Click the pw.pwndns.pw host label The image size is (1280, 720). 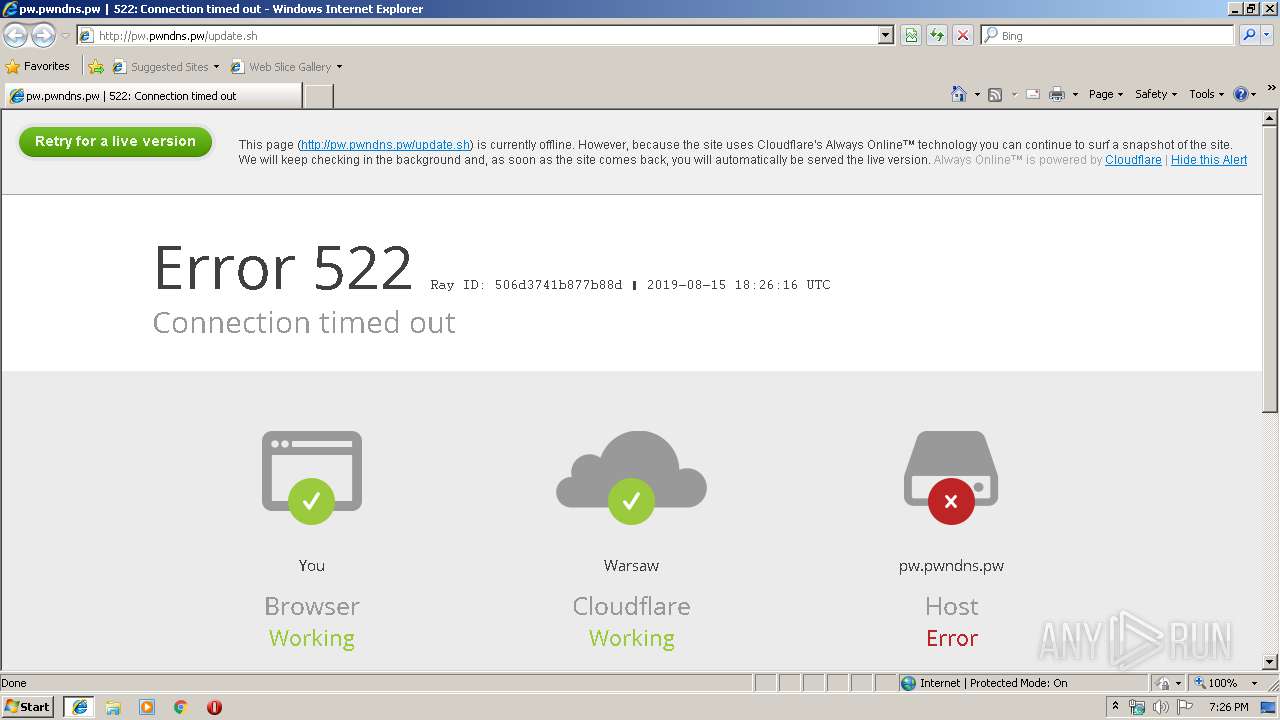click(x=951, y=566)
